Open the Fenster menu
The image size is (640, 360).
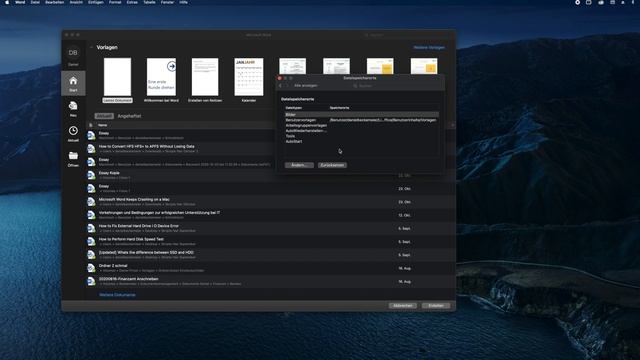point(167,2)
